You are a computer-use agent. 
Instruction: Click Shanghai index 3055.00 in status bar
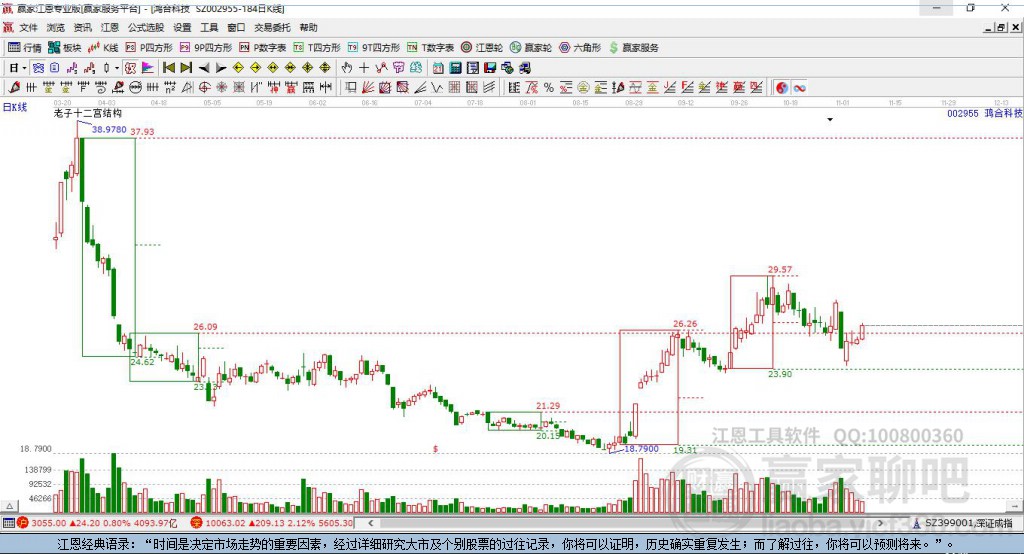click(48, 523)
